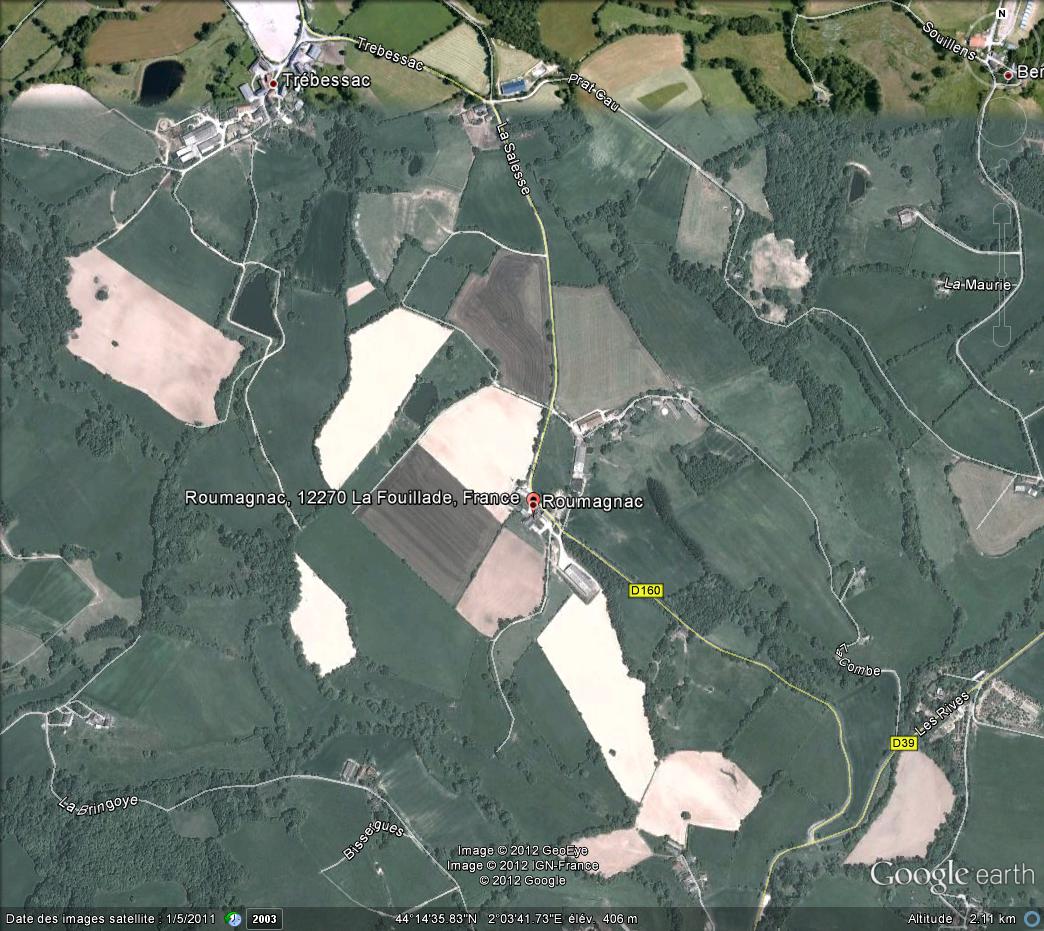Click the red village marker near Souillens

pos(1008,75)
